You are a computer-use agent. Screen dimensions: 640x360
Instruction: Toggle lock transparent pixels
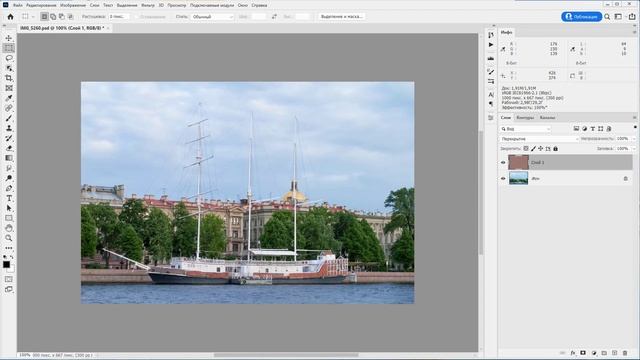[526, 149]
